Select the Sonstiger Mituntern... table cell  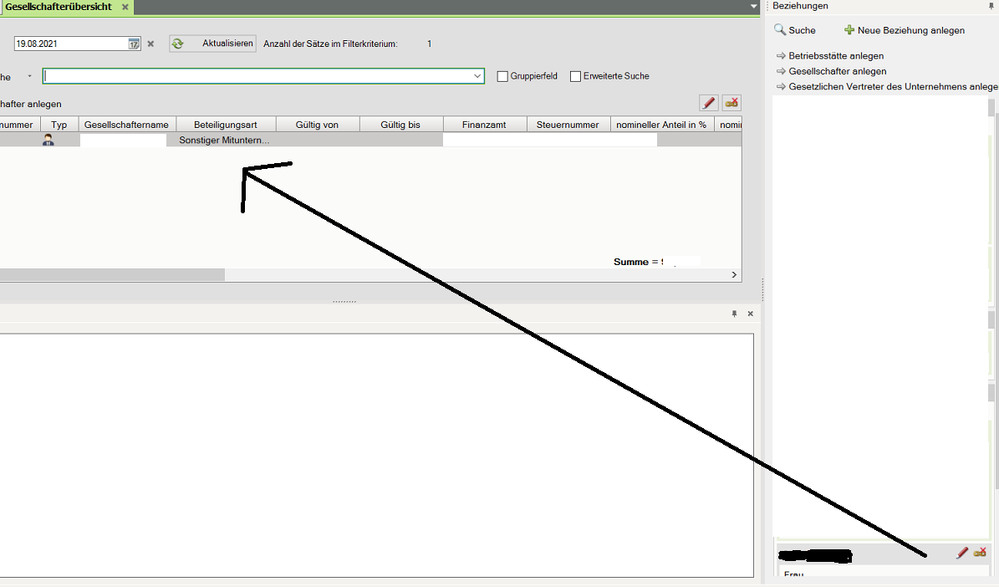pos(224,140)
